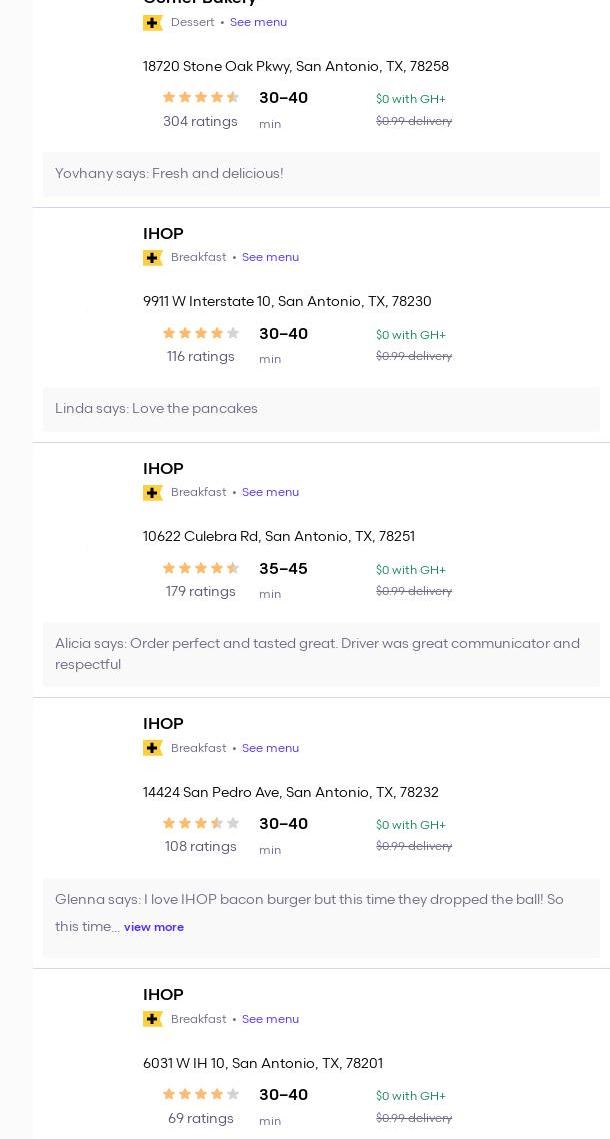Expand Glenna's review with view more

[x=154, y=927]
